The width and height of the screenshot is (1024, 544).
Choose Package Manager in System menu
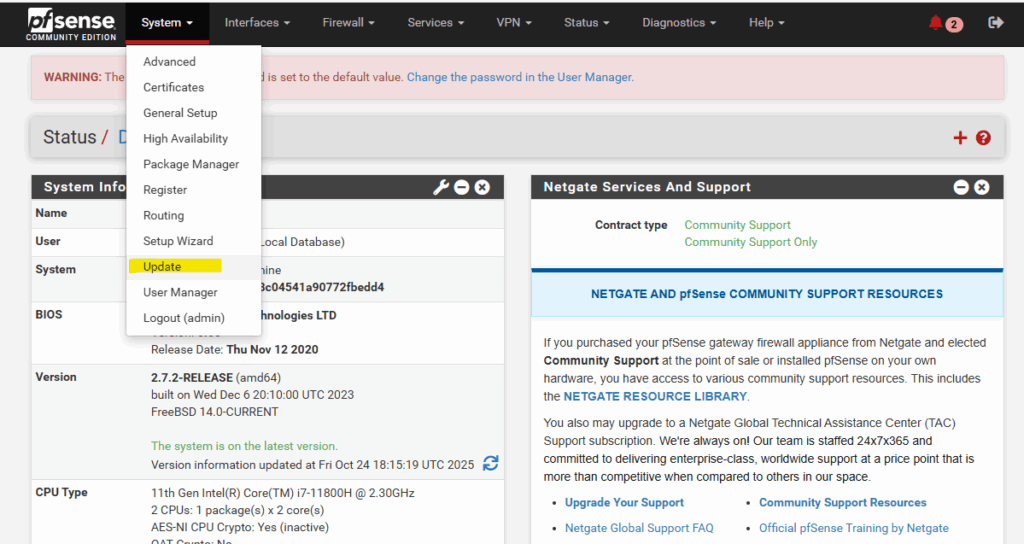tap(191, 164)
